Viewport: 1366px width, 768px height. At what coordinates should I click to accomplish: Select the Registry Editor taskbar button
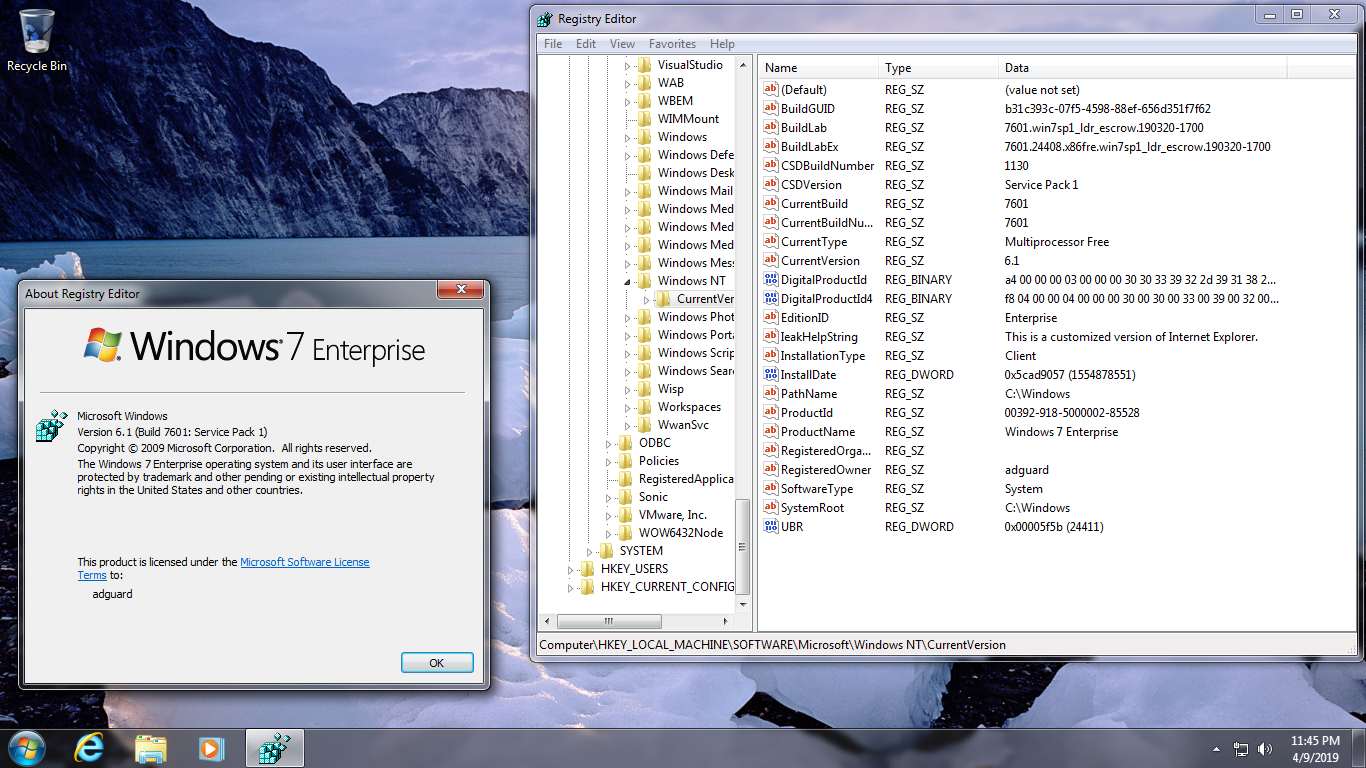point(274,747)
